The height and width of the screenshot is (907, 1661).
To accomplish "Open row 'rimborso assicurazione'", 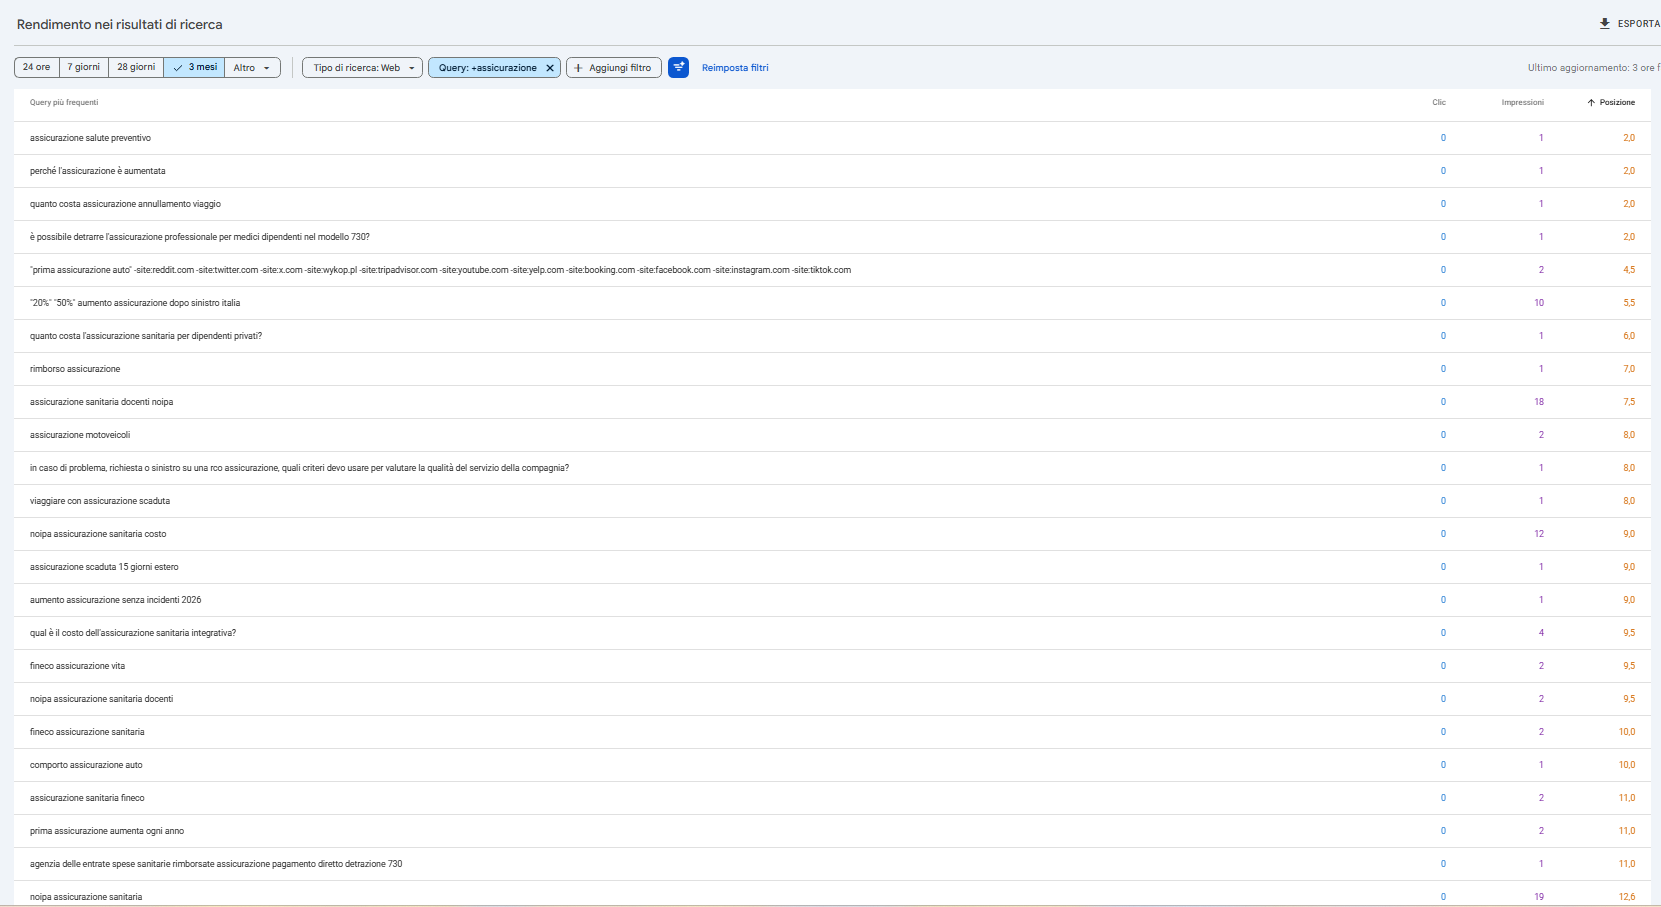I will [832, 369].
